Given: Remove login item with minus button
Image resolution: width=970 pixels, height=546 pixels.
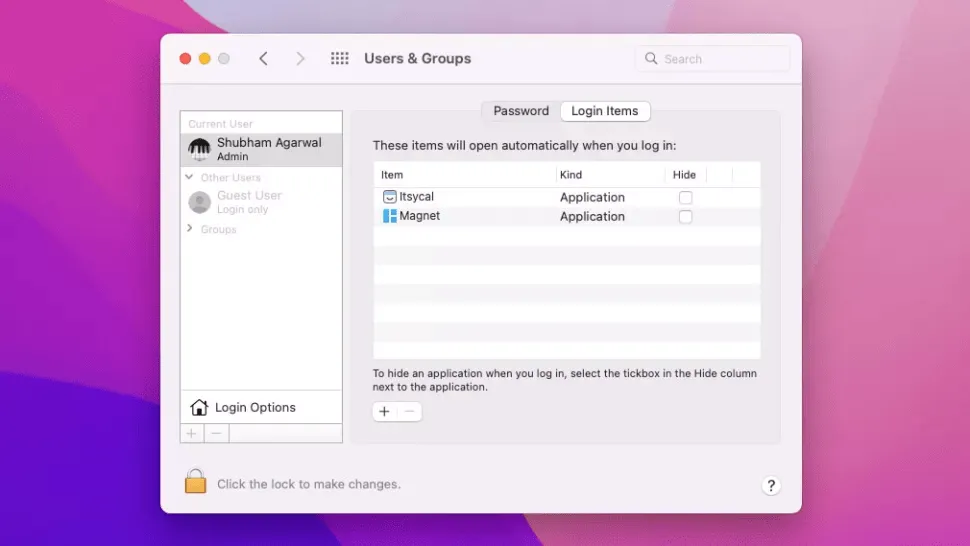Looking at the screenshot, I should pyautogui.click(x=410, y=411).
